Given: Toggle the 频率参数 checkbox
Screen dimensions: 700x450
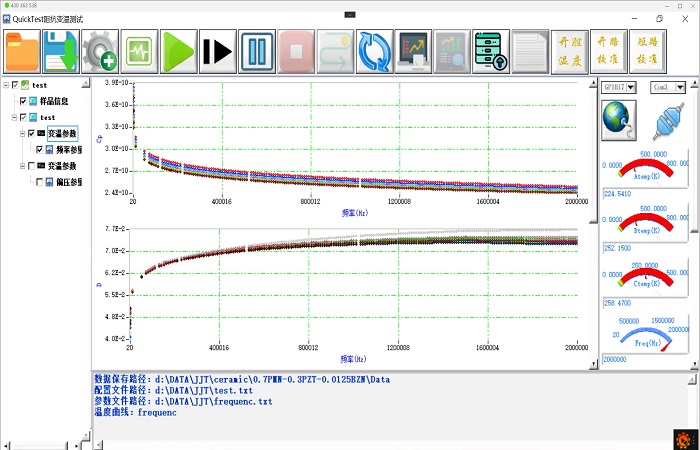Looking at the screenshot, I should [40, 150].
